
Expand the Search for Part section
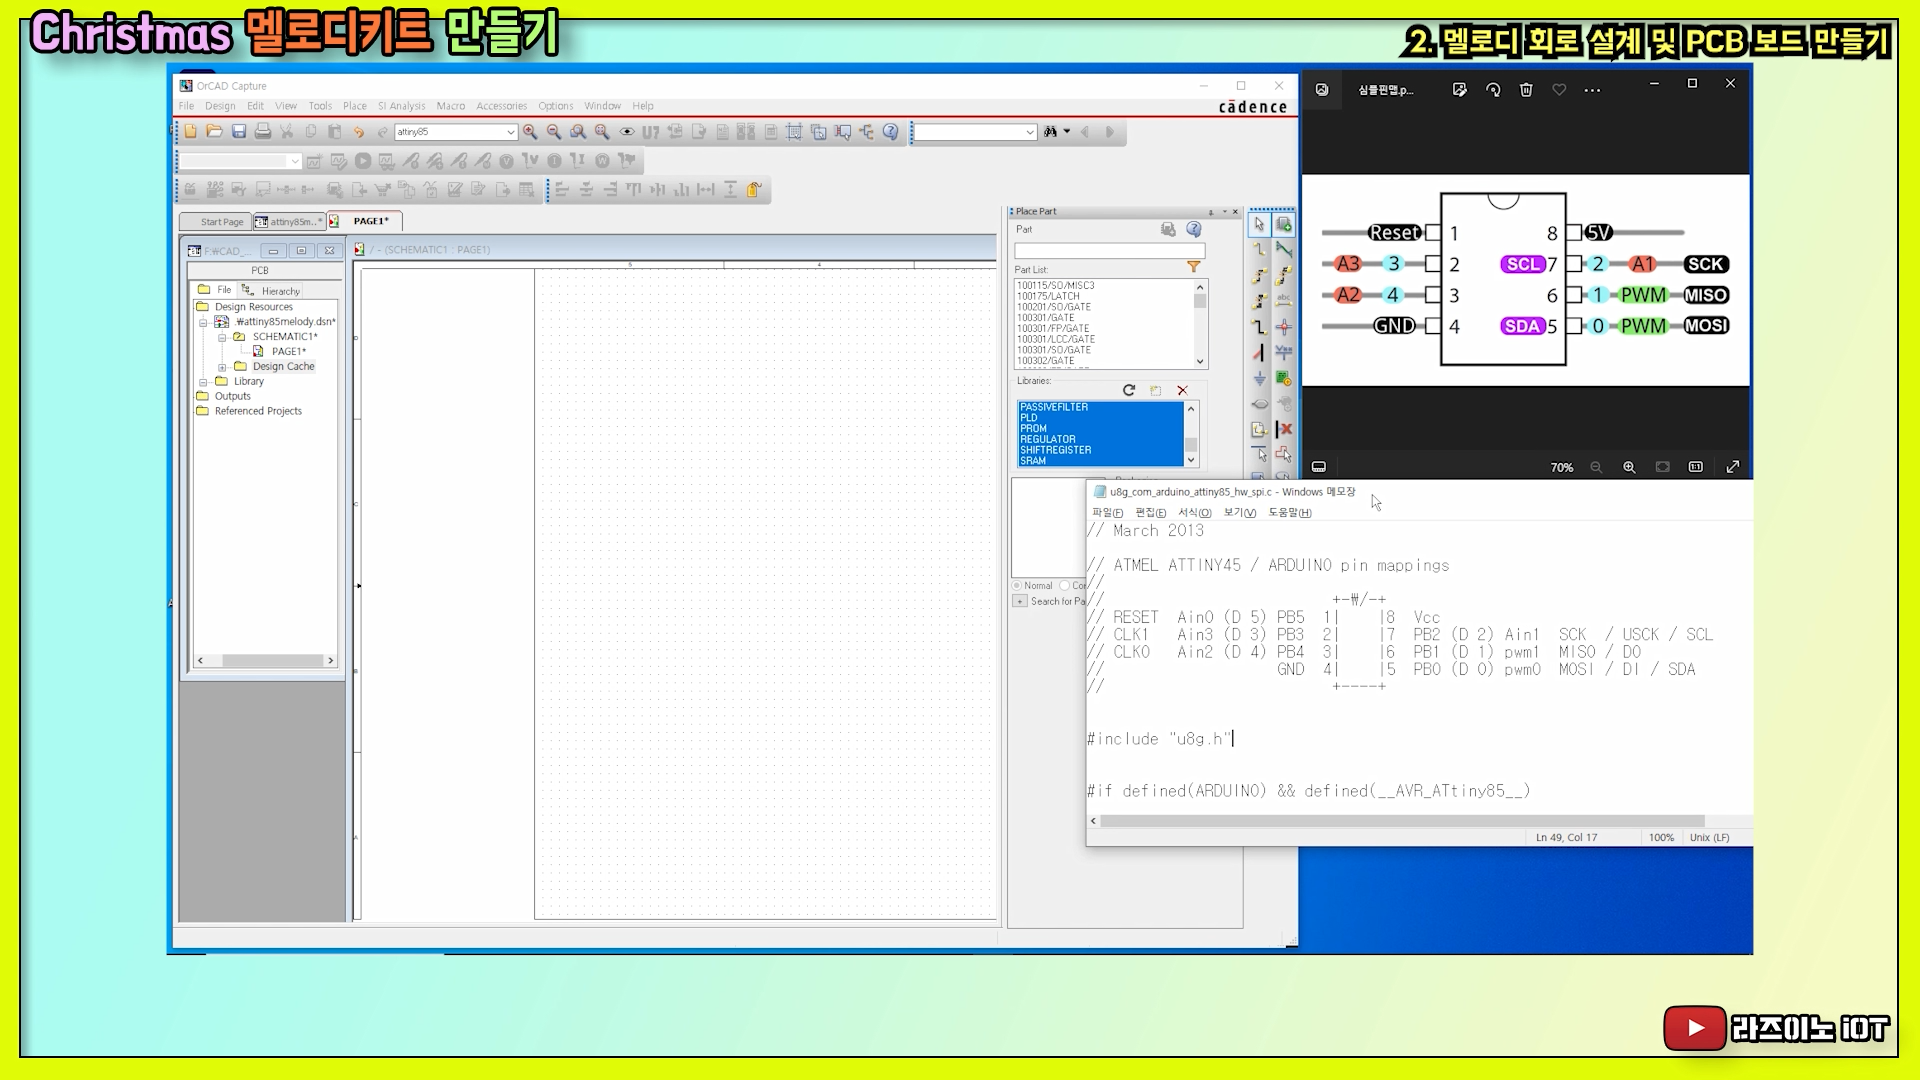[1019, 601]
